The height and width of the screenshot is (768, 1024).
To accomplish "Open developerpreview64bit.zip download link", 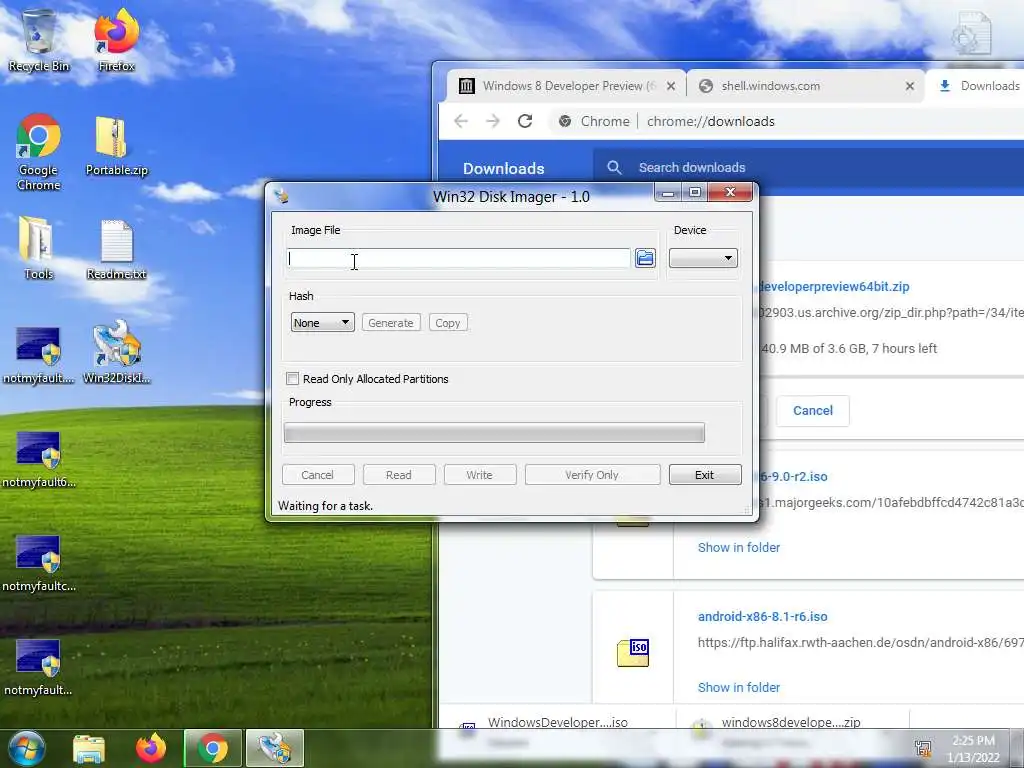I will 834,286.
